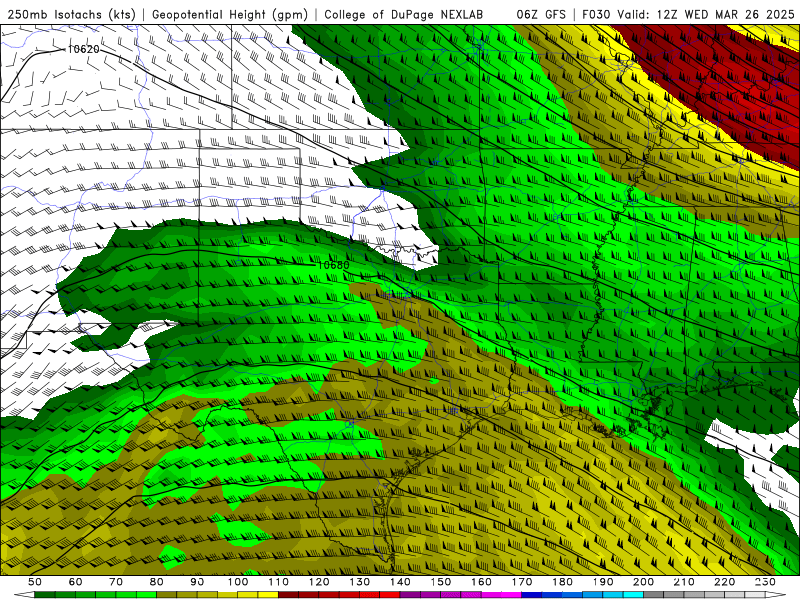Click the "F030 Valid: 12Z WED MAR 26 2025" text
This screenshot has width=800, height=600.
click(688, 14)
